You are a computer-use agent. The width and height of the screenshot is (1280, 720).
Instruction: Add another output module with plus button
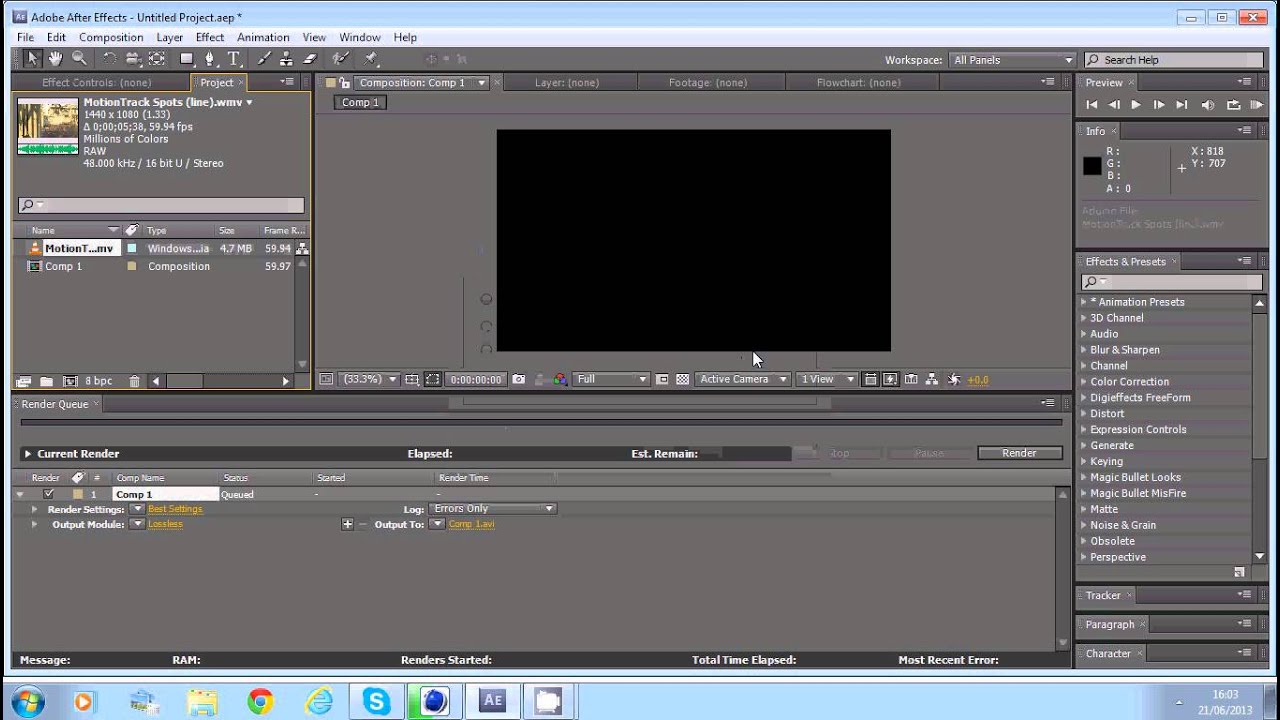click(347, 524)
